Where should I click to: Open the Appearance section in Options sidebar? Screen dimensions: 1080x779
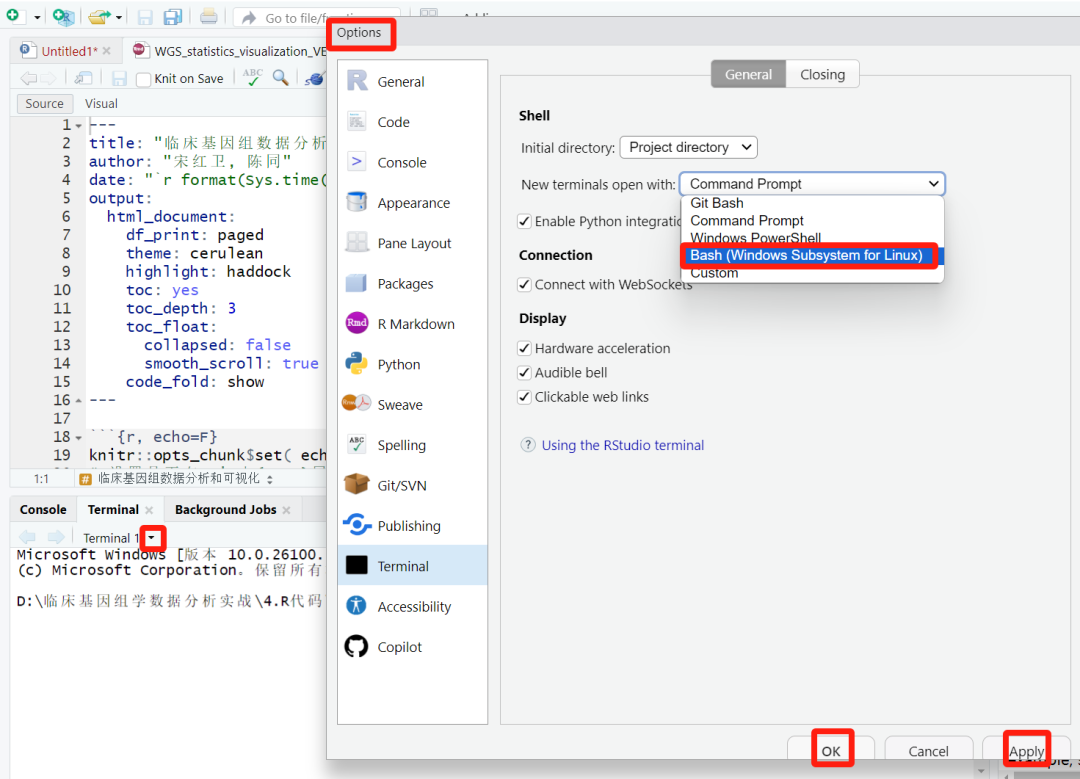point(412,202)
